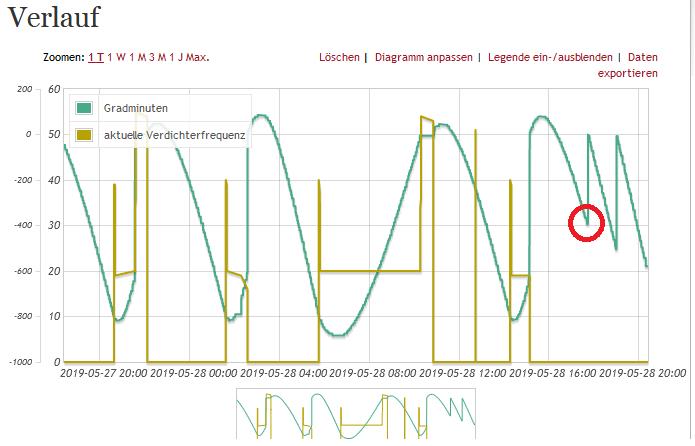Toggle Legende ein-/ausblenden
695x446 pixels.
[x=550, y=57]
